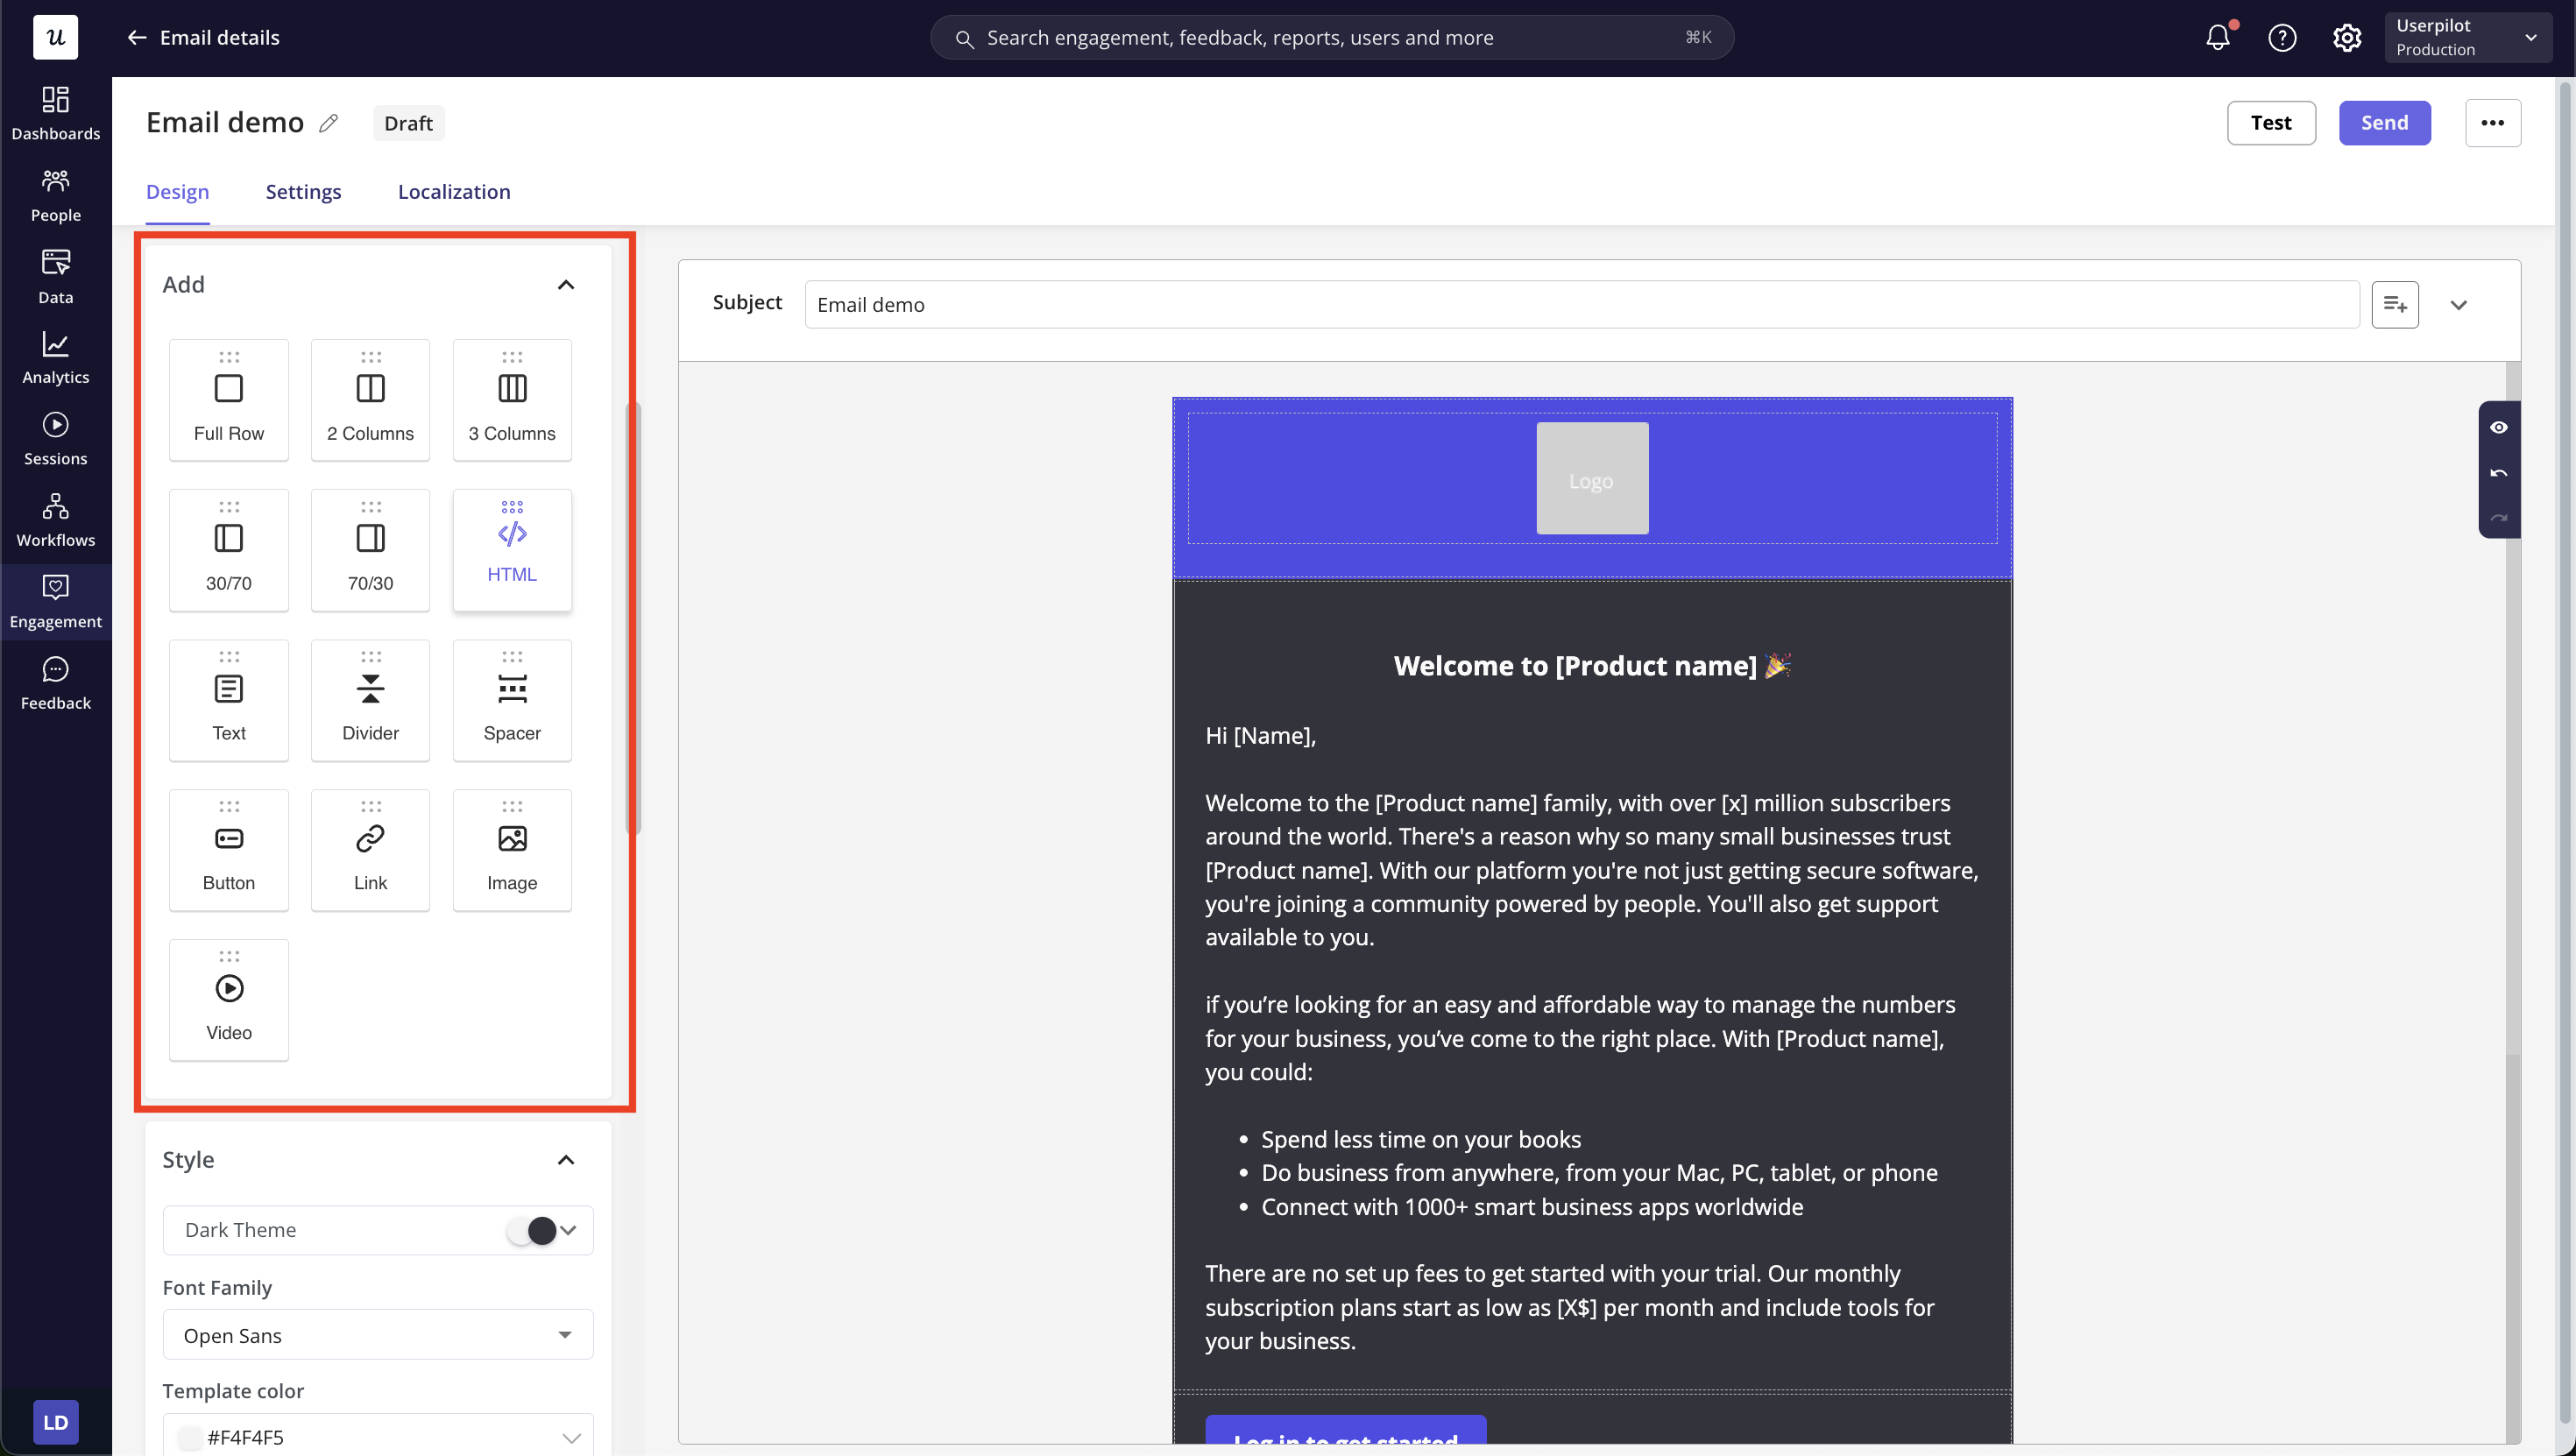This screenshot has width=2576, height=1456.
Task: Click the undo arrow in editor toolbar
Action: [x=2499, y=473]
